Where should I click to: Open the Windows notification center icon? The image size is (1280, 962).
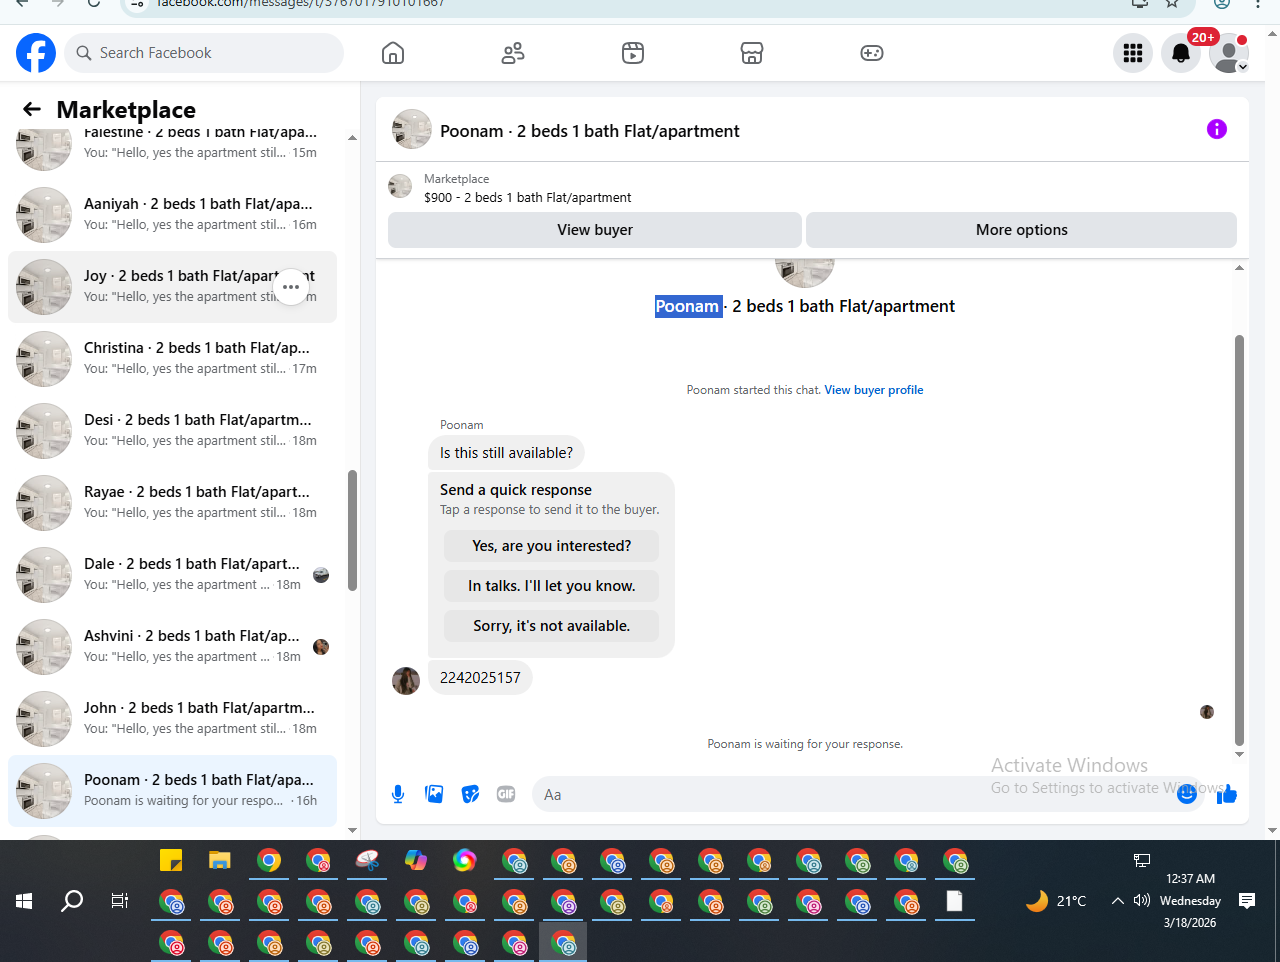point(1247,901)
